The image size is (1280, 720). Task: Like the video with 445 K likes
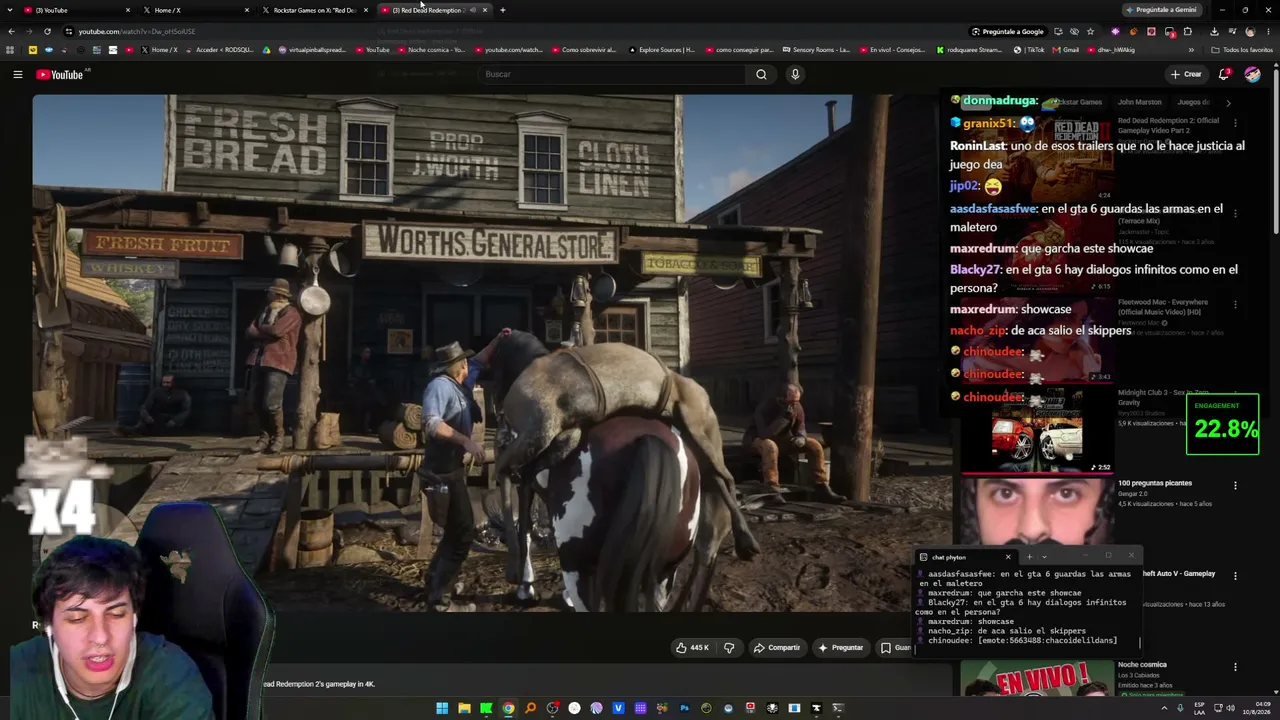click(x=692, y=647)
